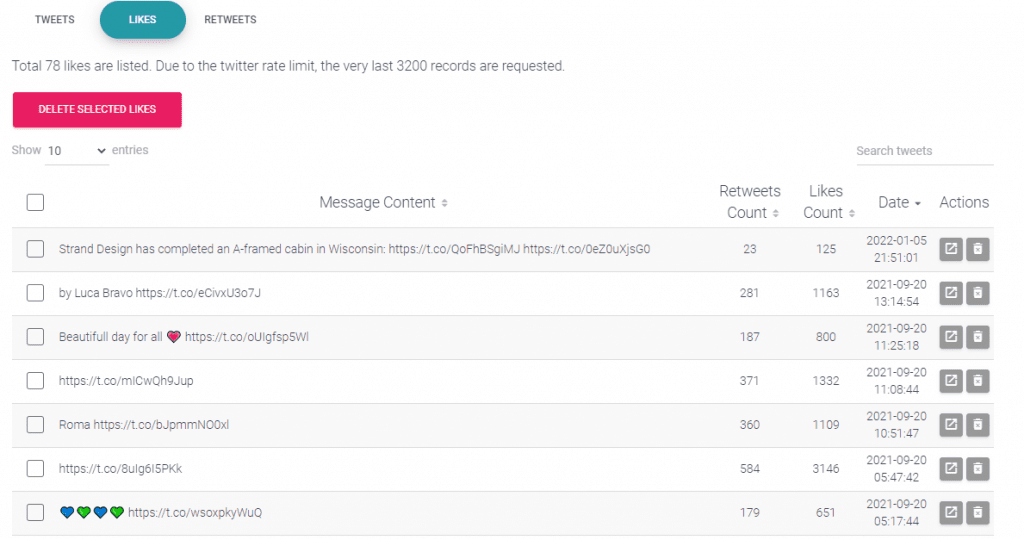Viewport: 1024px width, 540px height.
Task: Check the box for the Roma tweet
Action: point(35,424)
